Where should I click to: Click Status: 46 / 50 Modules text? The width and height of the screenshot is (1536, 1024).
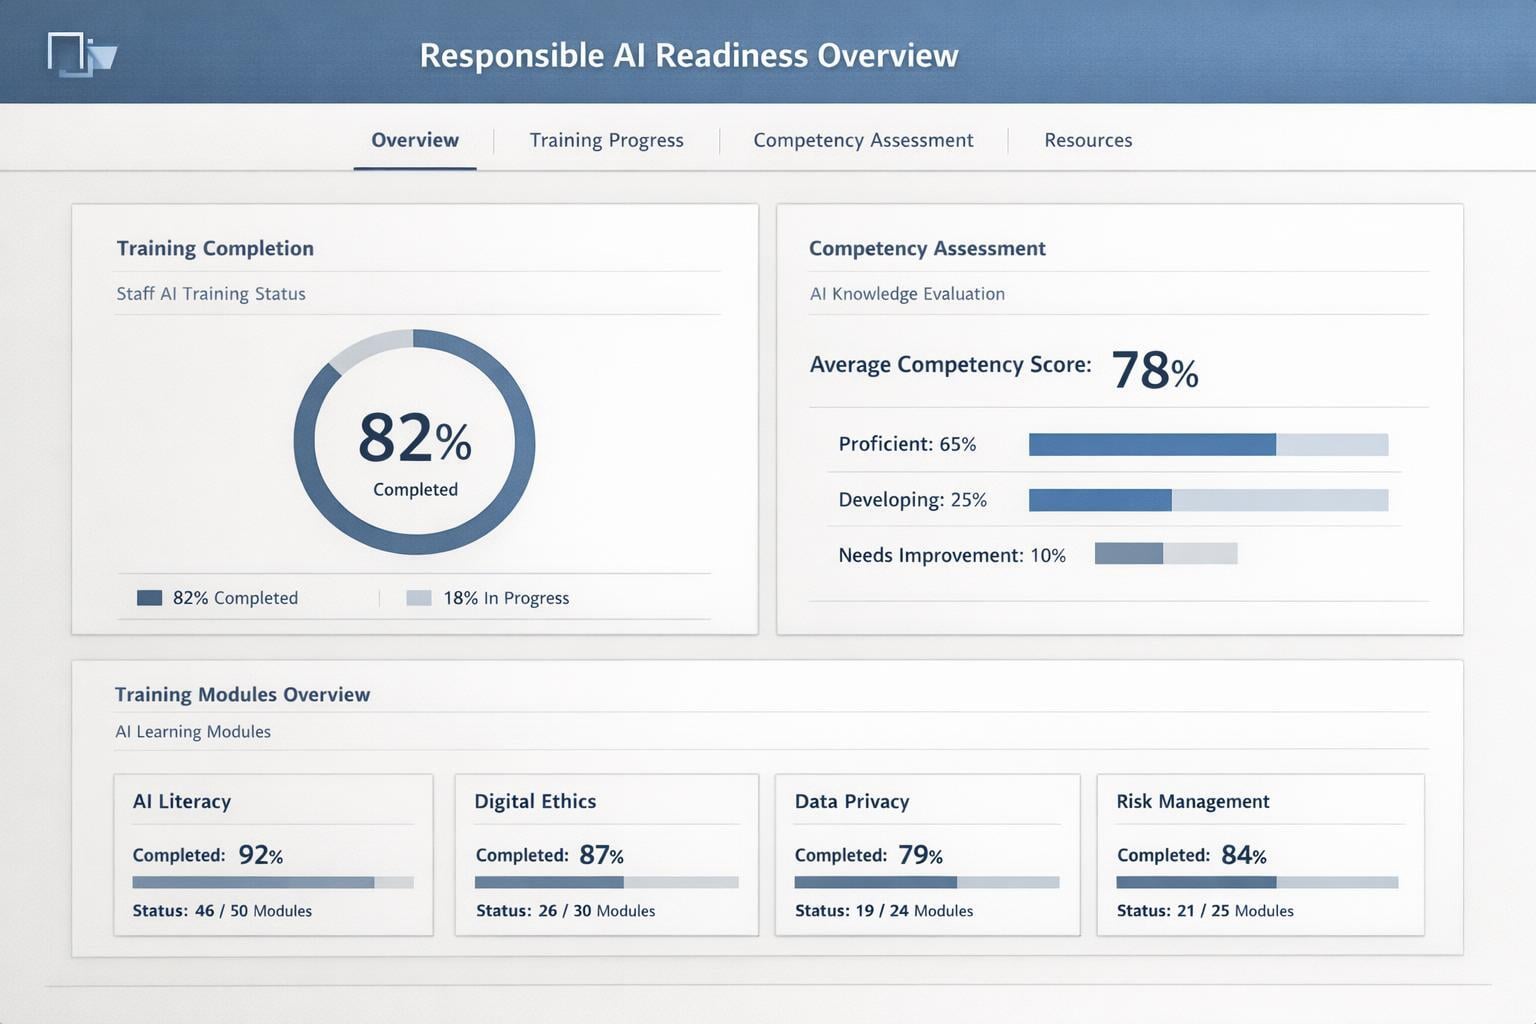click(222, 911)
